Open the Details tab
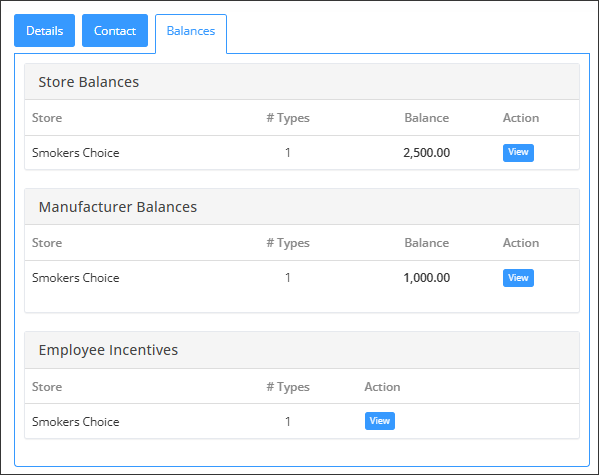 pos(44,31)
